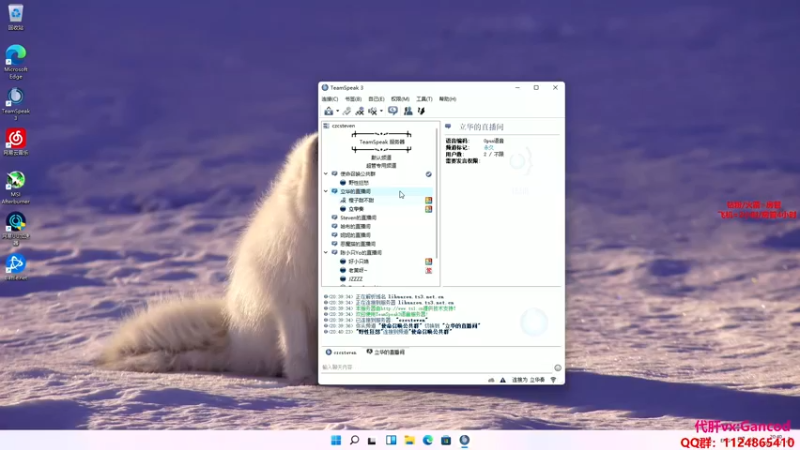Screen dimensions: 800x450
Task: Click the eye speech-bubble subscribe channels icon
Action: click(x=393, y=111)
